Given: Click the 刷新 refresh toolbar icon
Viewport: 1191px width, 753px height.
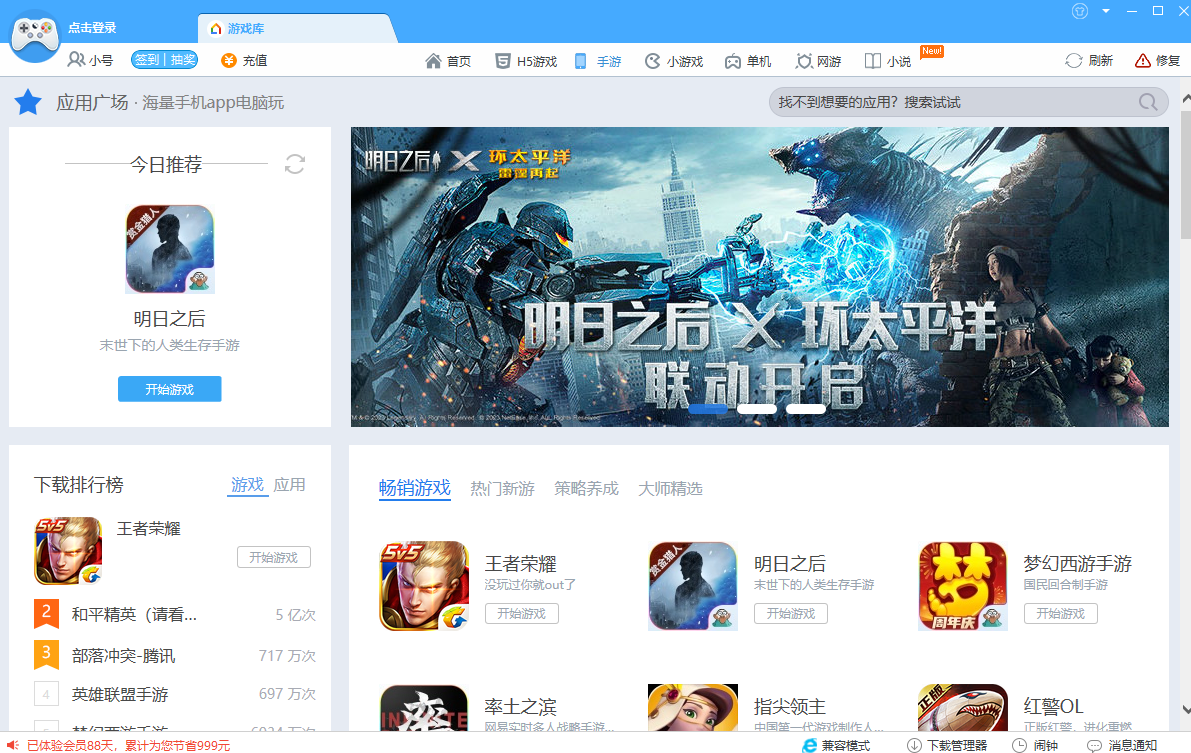Looking at the screenshot, I should pyautogui.click(x=1074, y=61).
